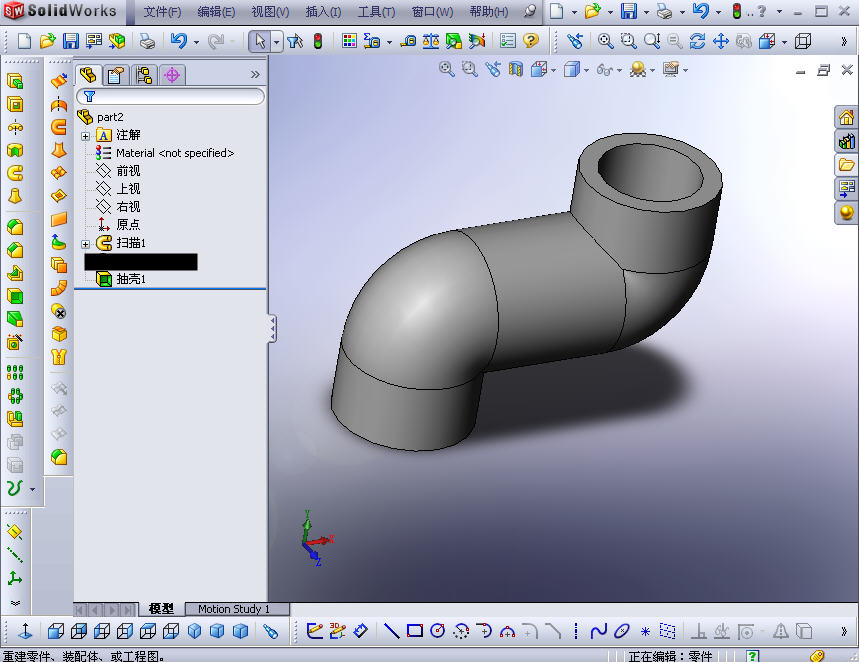Click the Rectangle sketch tool
Image resolution: width=859 pixels, height=662 pixels.
click(x=415, y=631)
